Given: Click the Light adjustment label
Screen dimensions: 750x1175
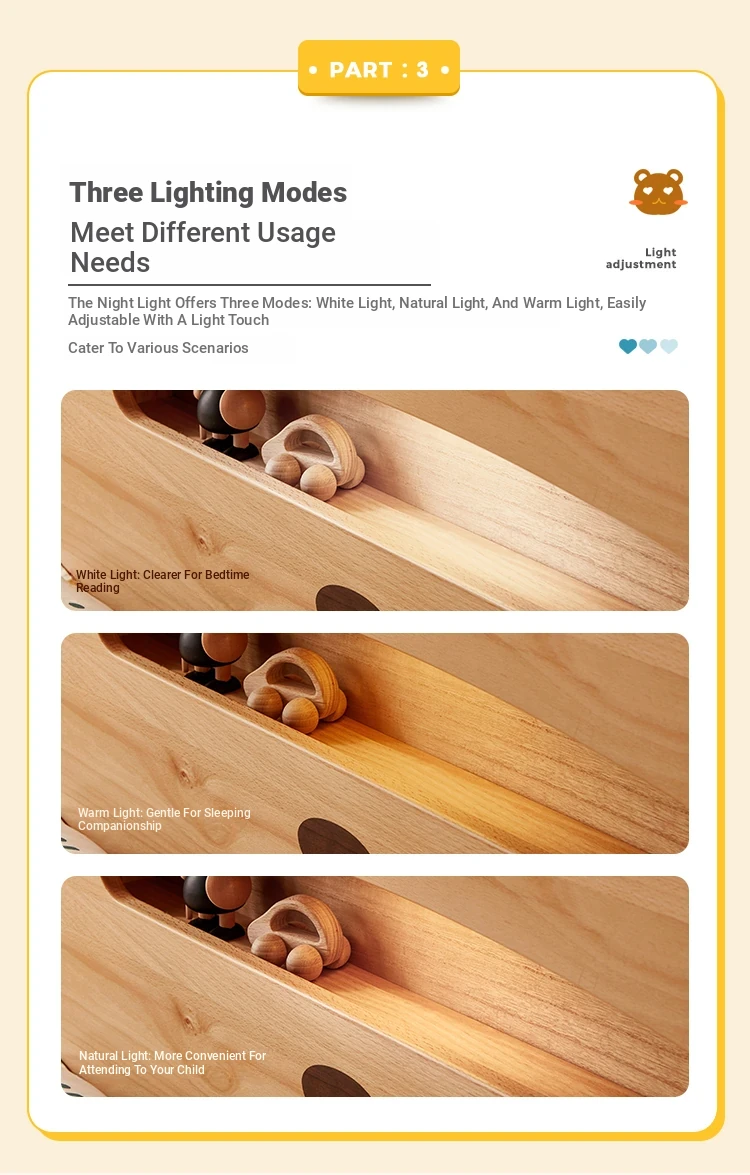Looking at the screenshot, I should pyautogui.click(x=641, y=258).
